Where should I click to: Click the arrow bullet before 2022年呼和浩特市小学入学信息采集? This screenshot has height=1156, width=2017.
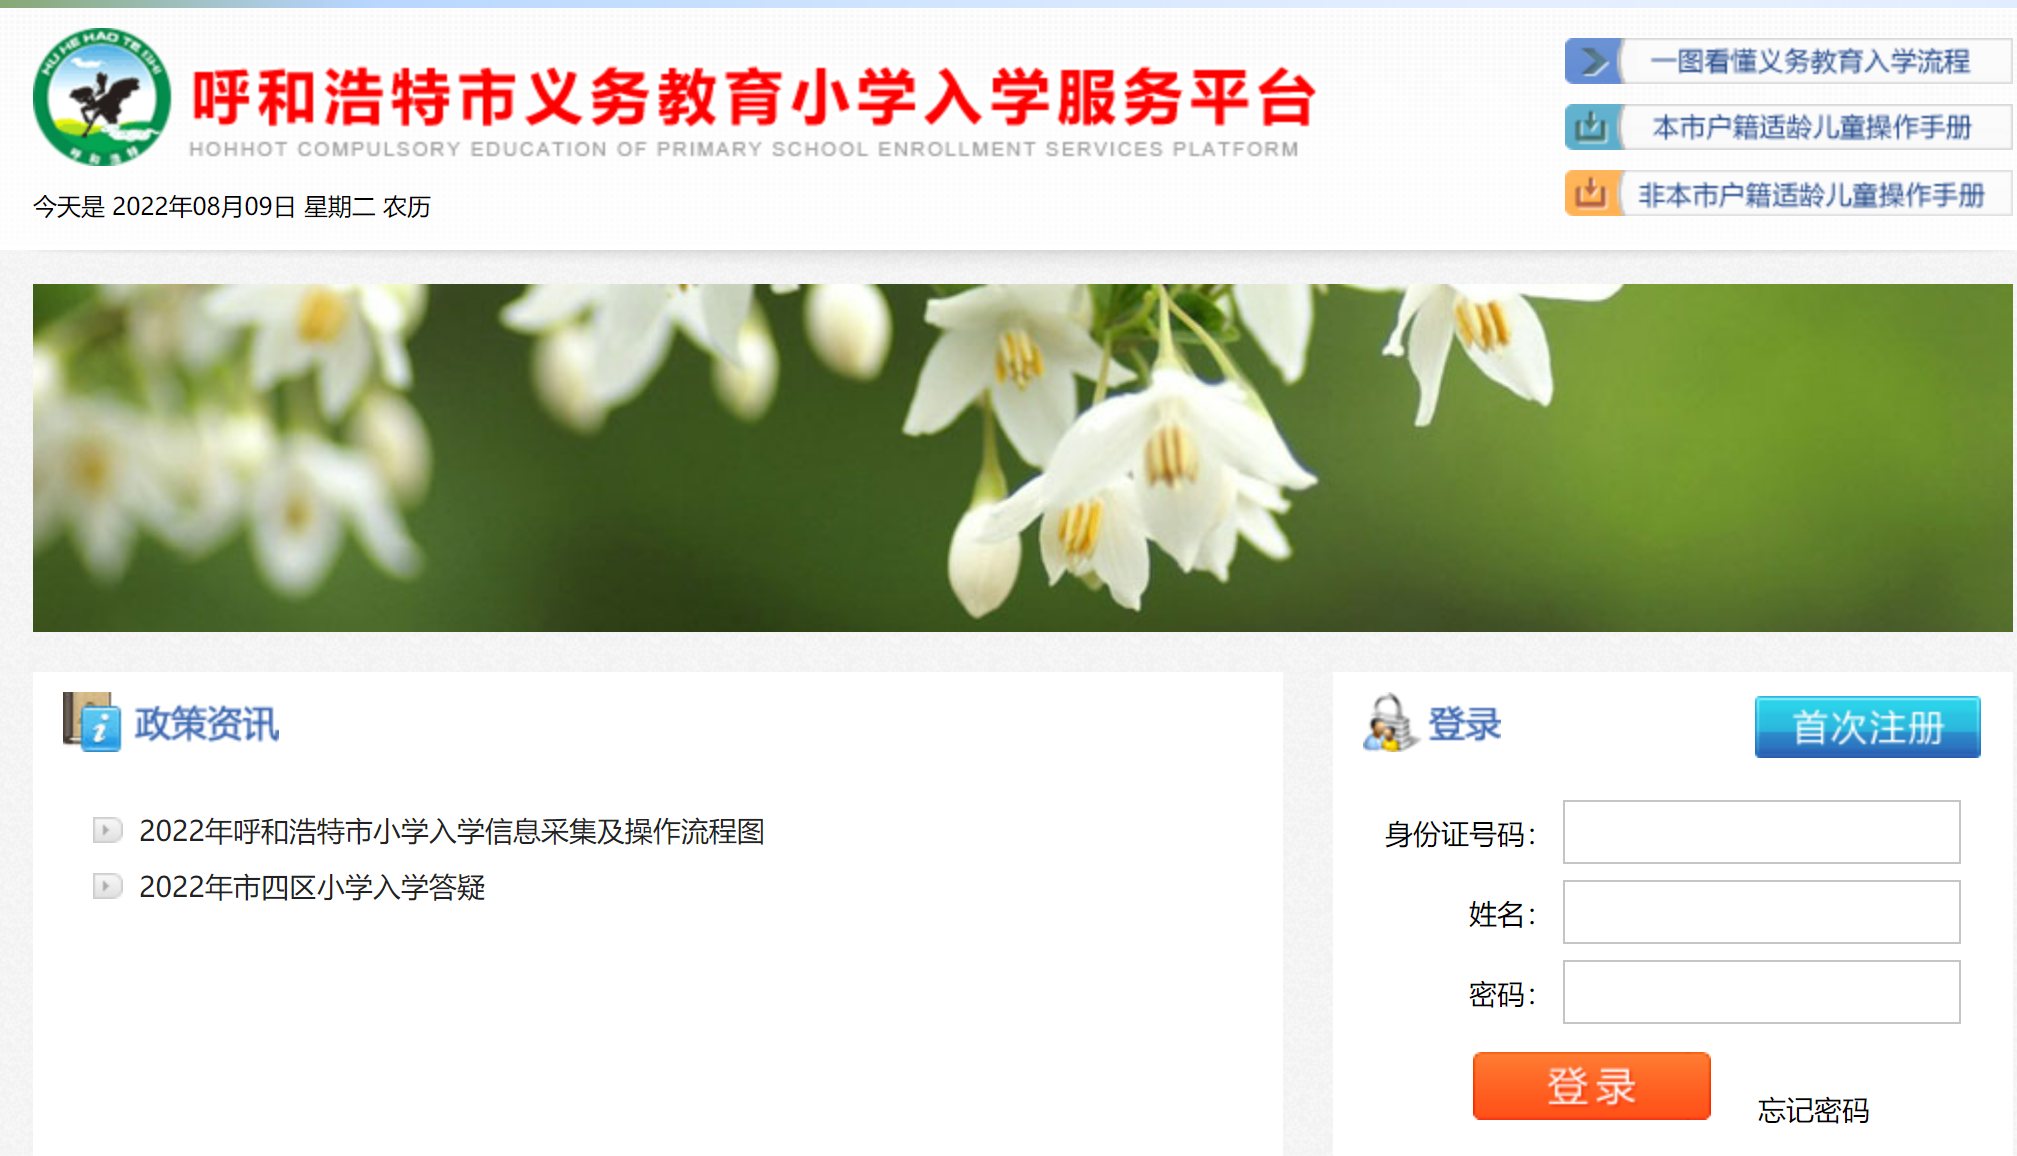point(107,830)
